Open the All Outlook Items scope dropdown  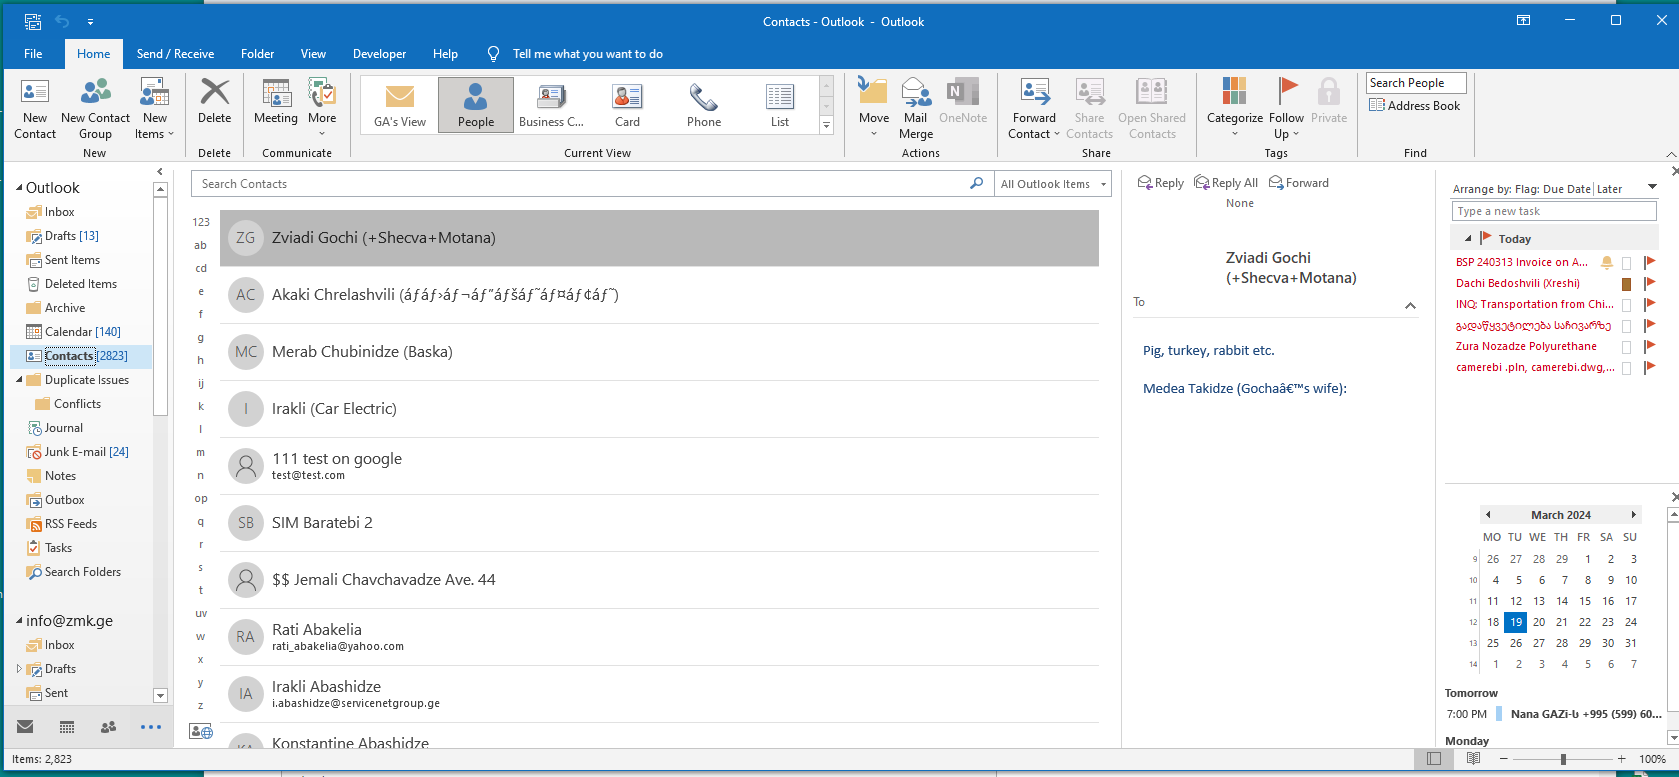click(1054, 184)
